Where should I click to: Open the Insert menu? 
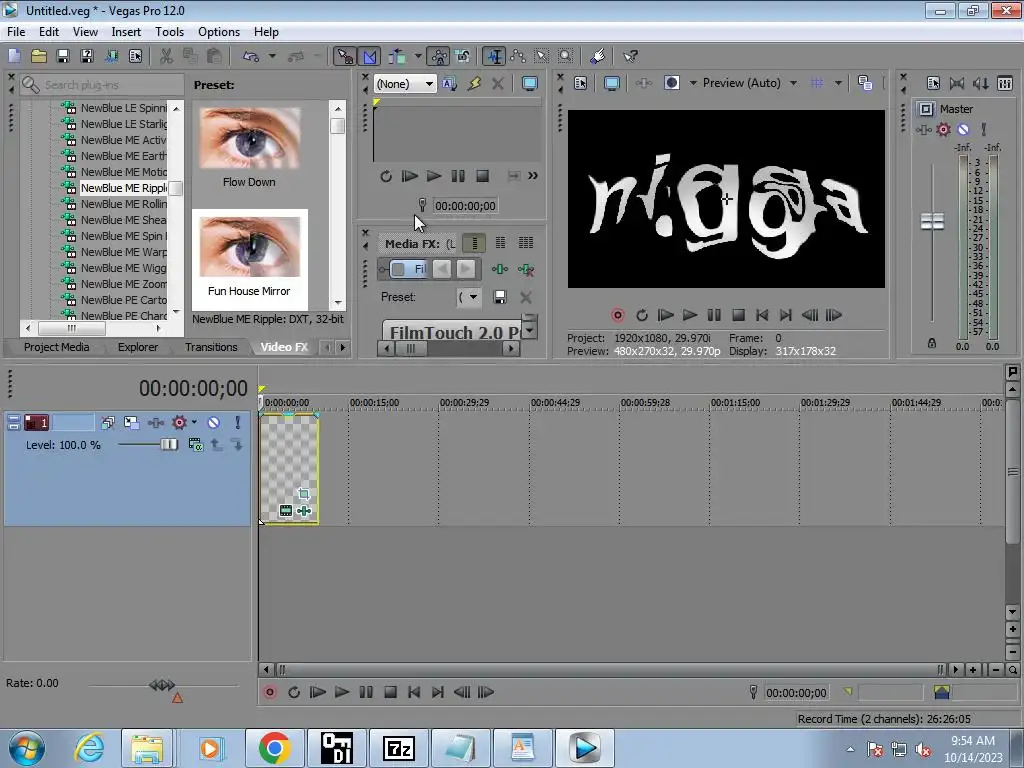(x=125, y=31)
